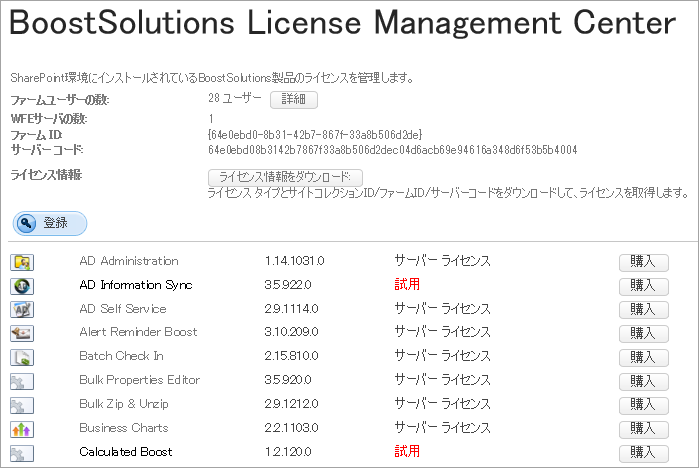This screenshot has width=699, height=468.
Task: Select the AD Administration product name
Action: click(x=129, y=261)
